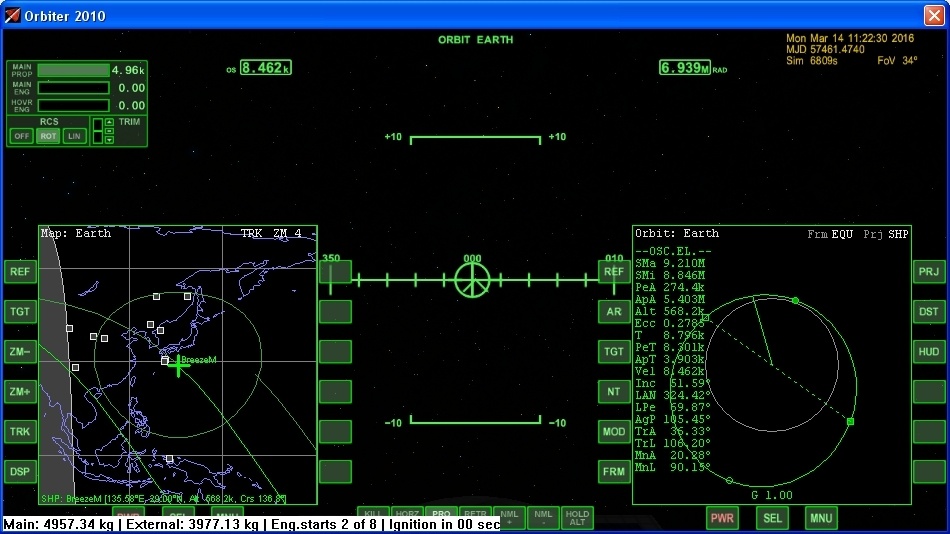Screen dimensions: 950x534
Task: Click the open square descending node marker
Action: tap(706, 318)
